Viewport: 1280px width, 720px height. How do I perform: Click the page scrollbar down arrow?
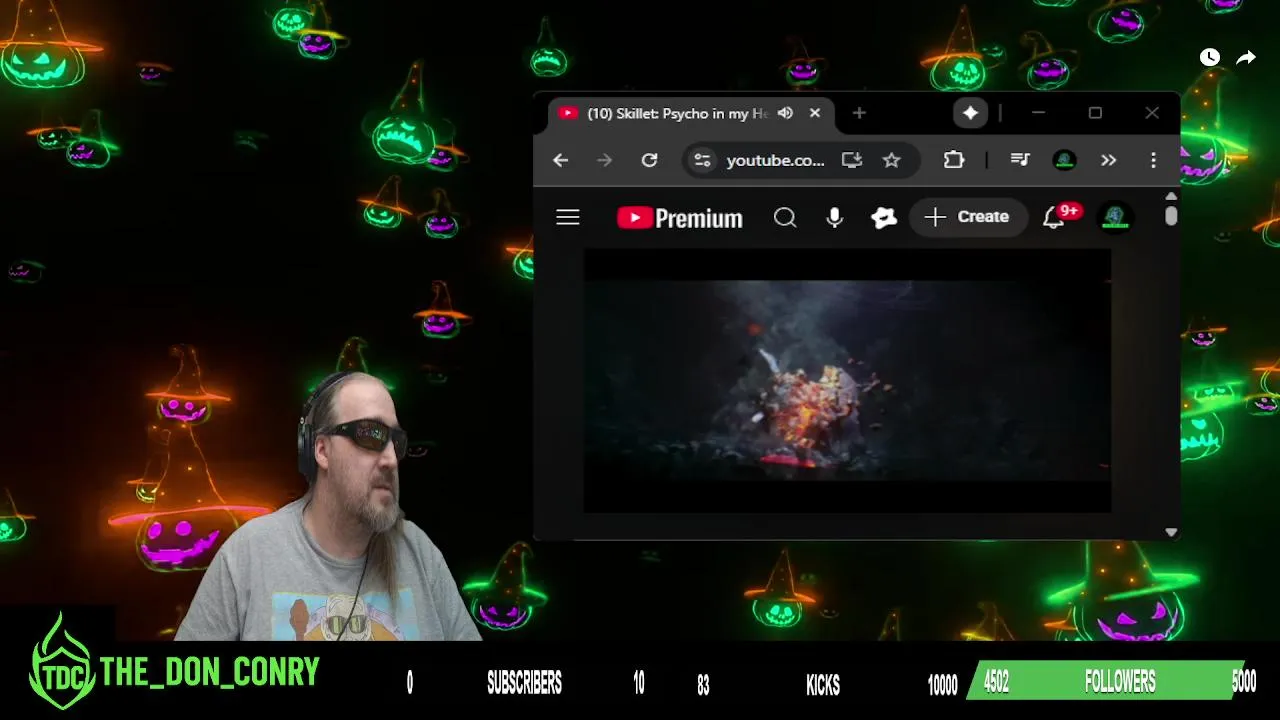[x=1171, y=533]
